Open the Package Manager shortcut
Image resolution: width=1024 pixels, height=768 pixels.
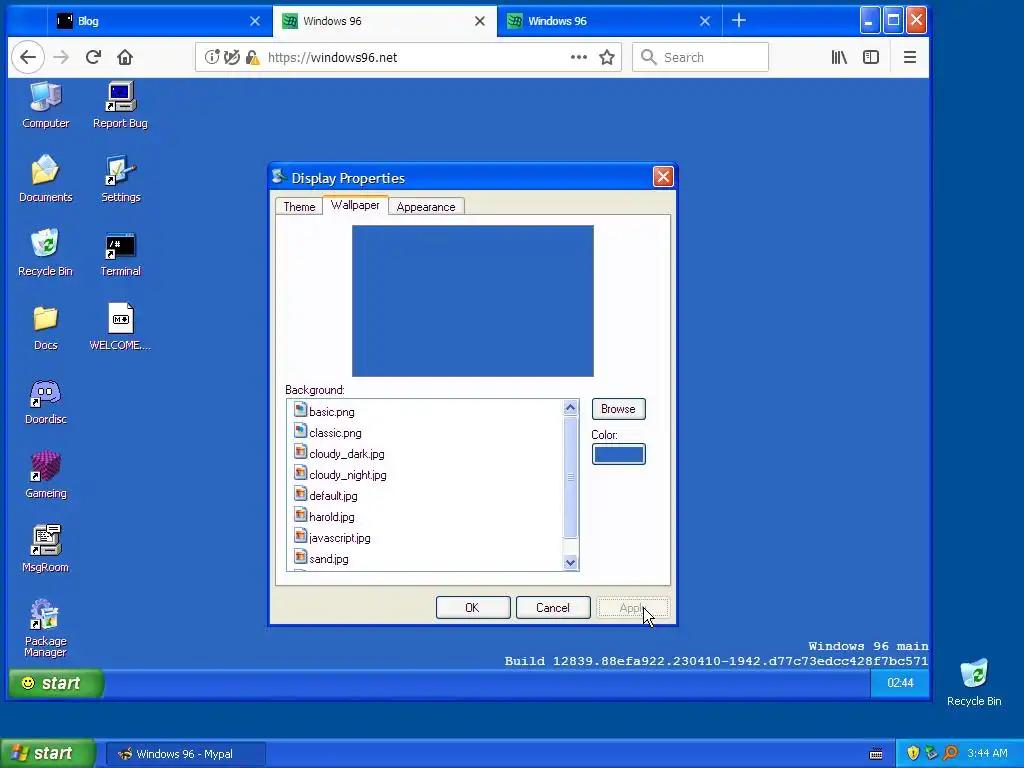point(45,627)
